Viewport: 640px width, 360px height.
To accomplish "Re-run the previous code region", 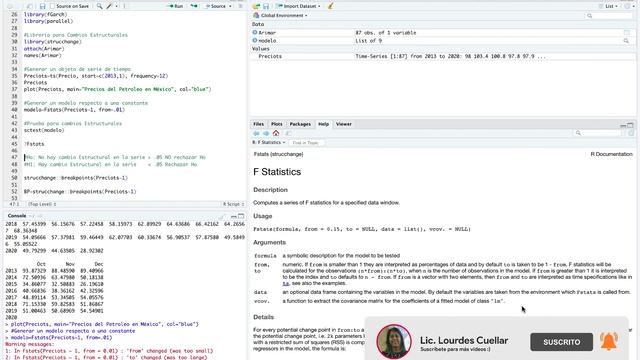I will [194, 6].
